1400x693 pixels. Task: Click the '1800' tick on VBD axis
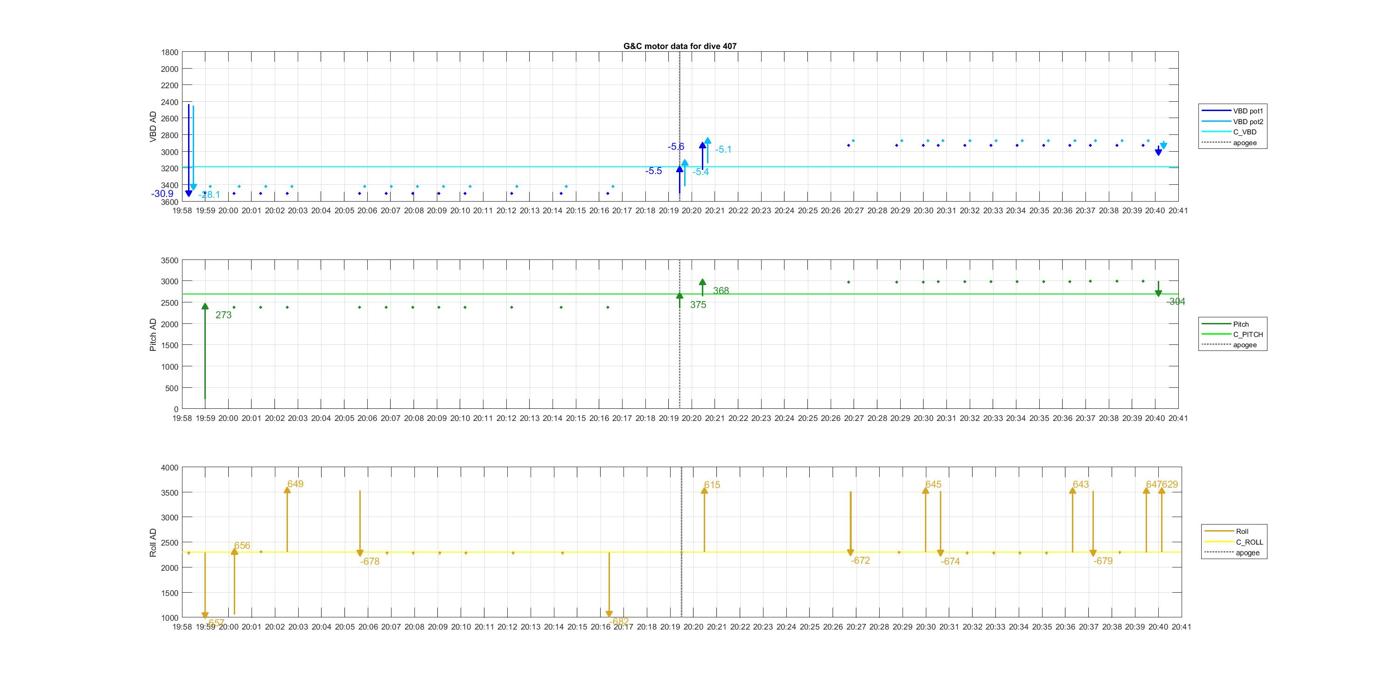tap(170, 52)
